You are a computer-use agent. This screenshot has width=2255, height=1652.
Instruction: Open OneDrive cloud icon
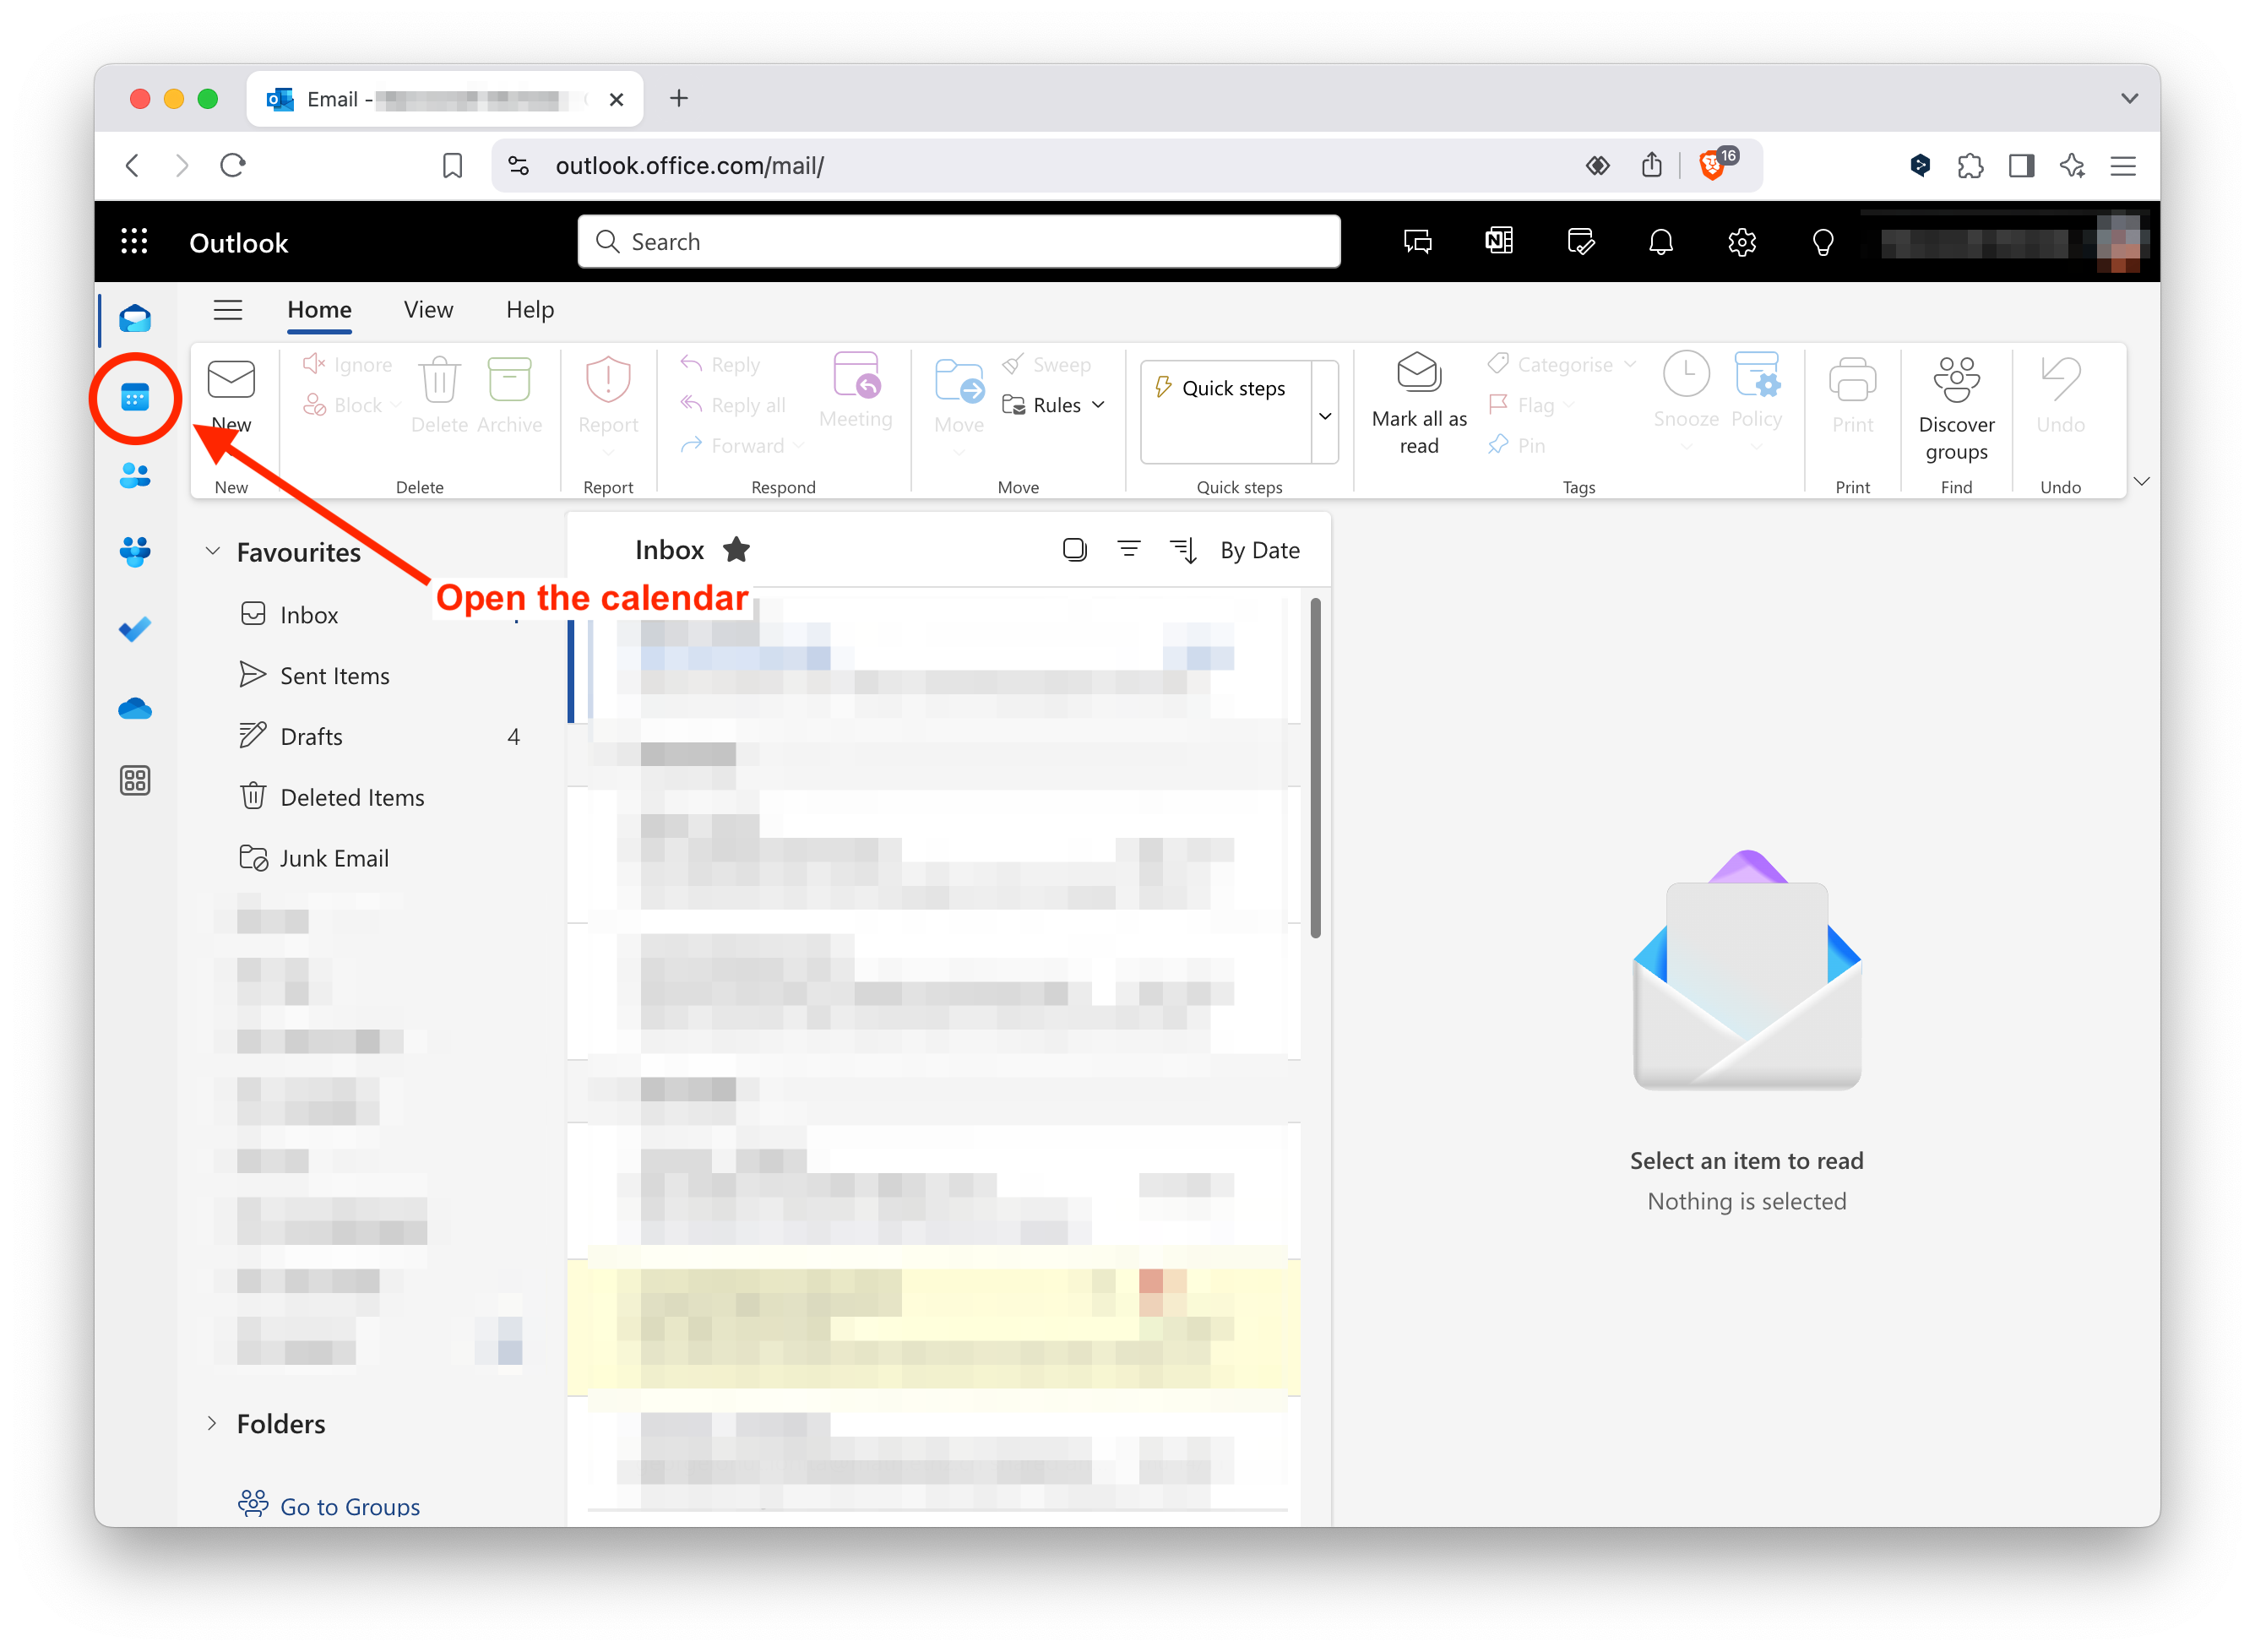click(135, 709)
